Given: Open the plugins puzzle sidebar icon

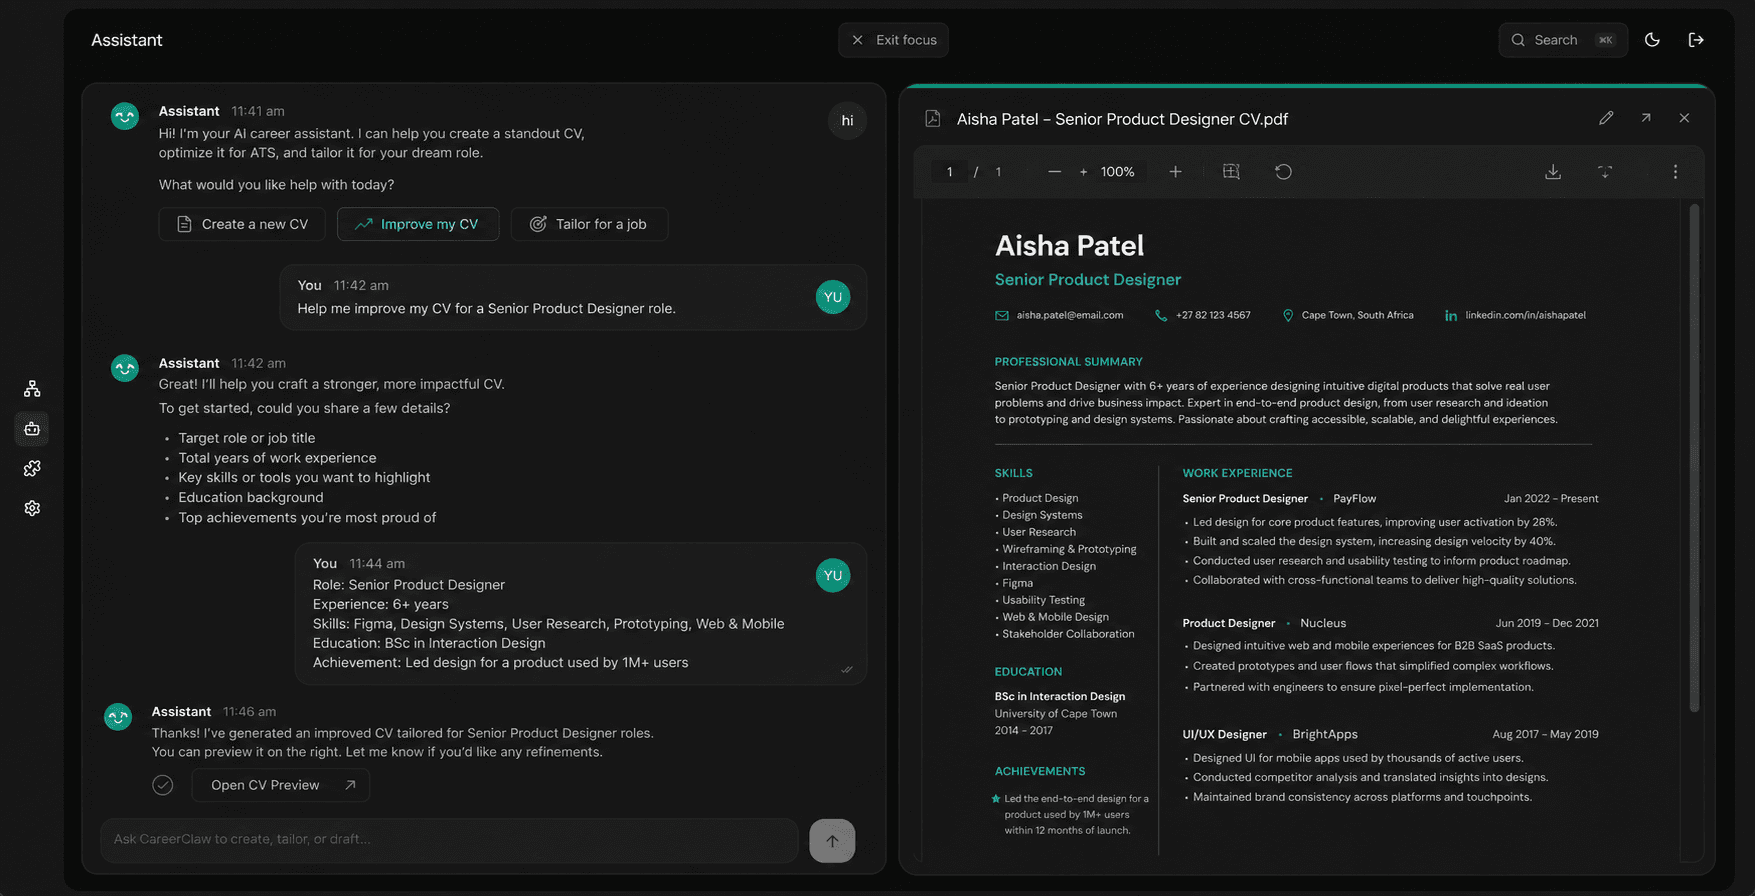Looking at the screenshot, I should (x=32, y=468).
